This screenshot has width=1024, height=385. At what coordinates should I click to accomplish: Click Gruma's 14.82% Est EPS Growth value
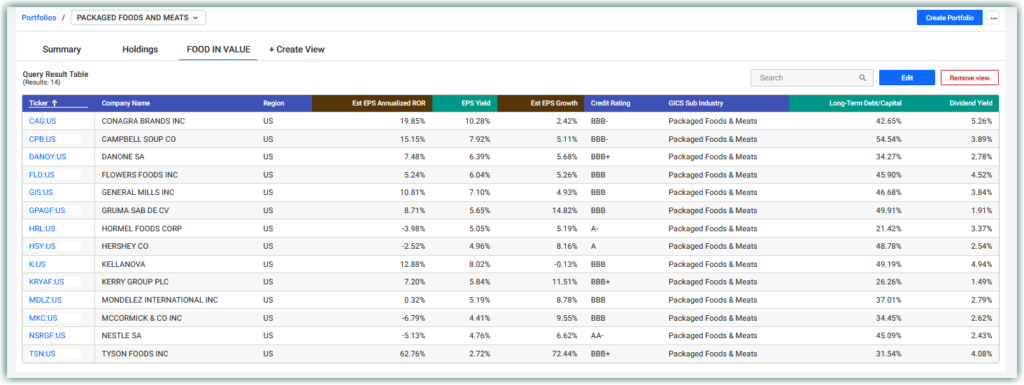566,210
